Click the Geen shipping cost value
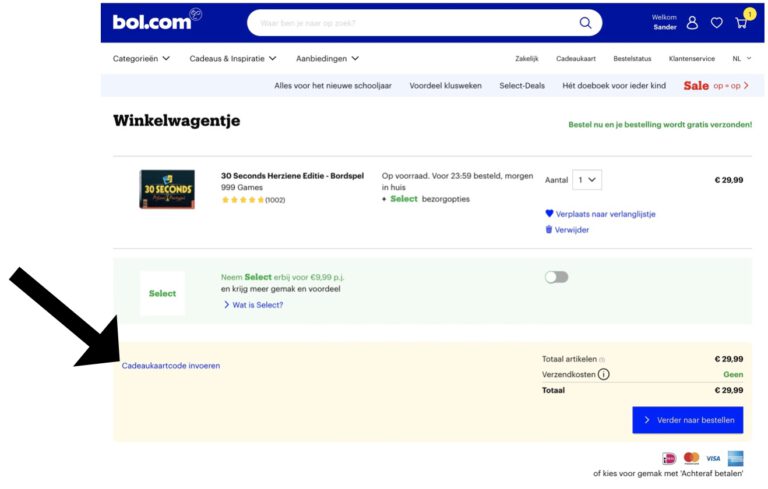Image resolution: width=768 pixels, height=489 pixels. click(733, 374)
